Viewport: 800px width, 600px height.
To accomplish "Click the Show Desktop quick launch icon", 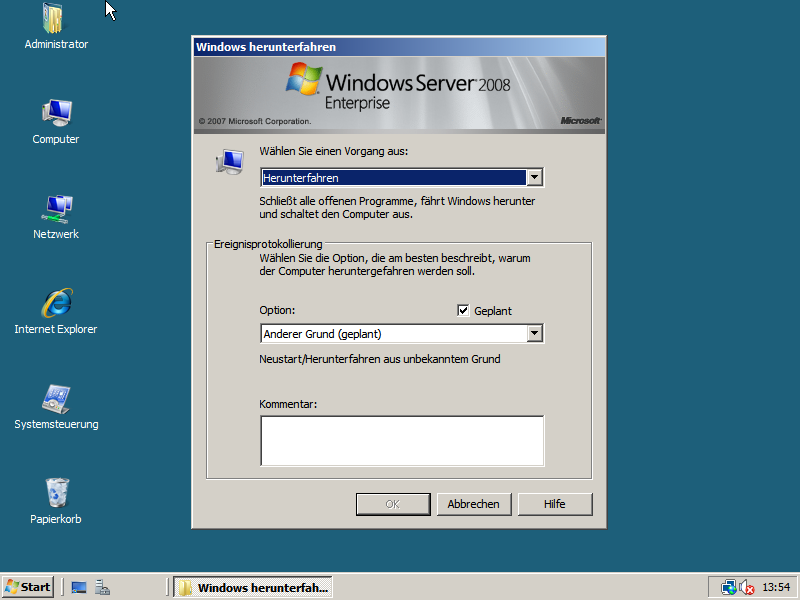I will coord(79,587).
